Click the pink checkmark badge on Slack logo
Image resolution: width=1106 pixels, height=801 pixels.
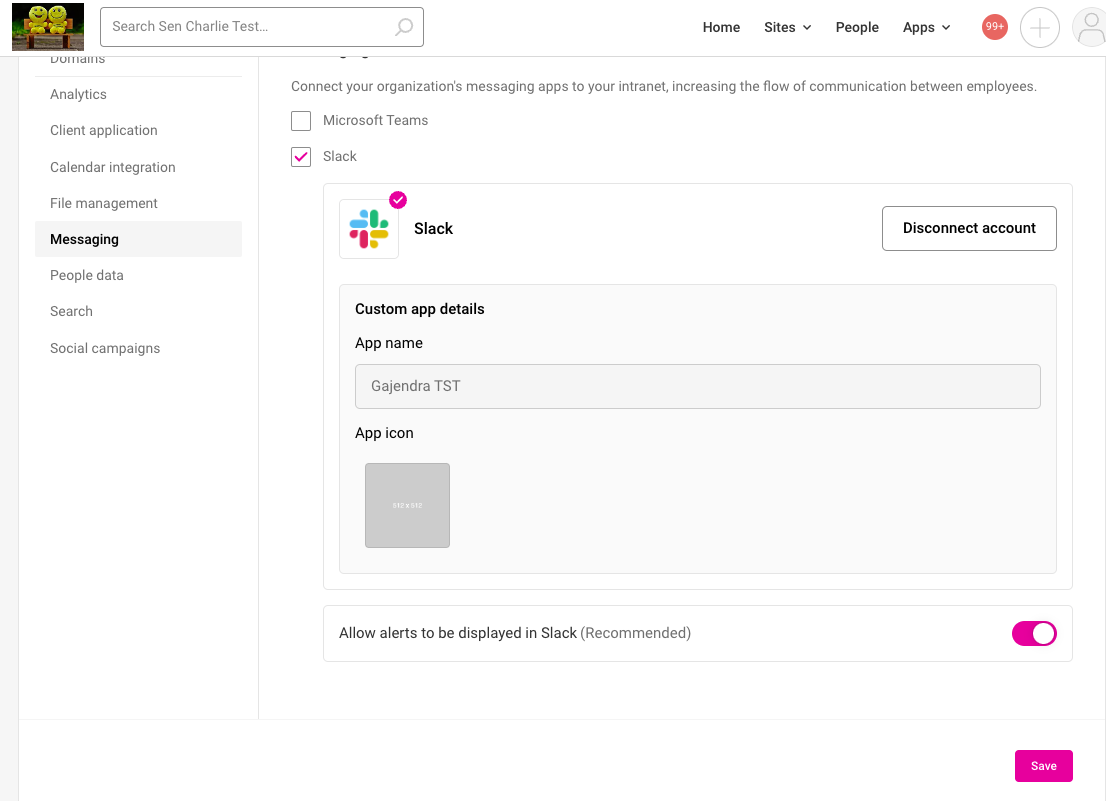pyautogui.click(x=397, y=199)
